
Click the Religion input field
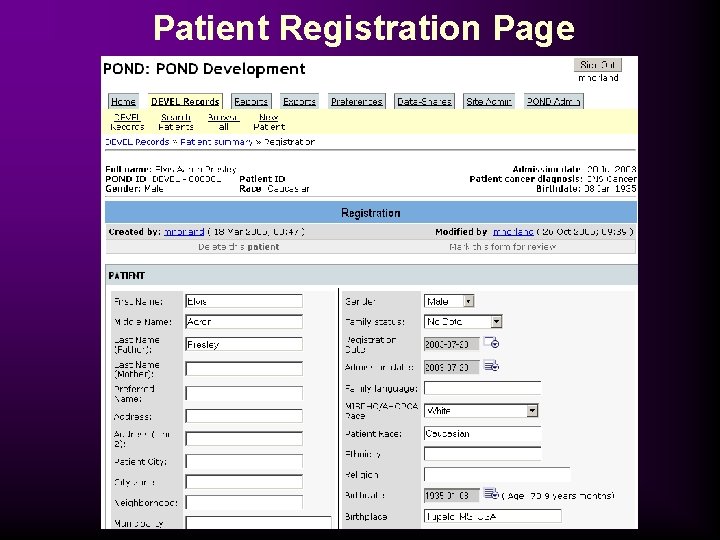(497, 474)
